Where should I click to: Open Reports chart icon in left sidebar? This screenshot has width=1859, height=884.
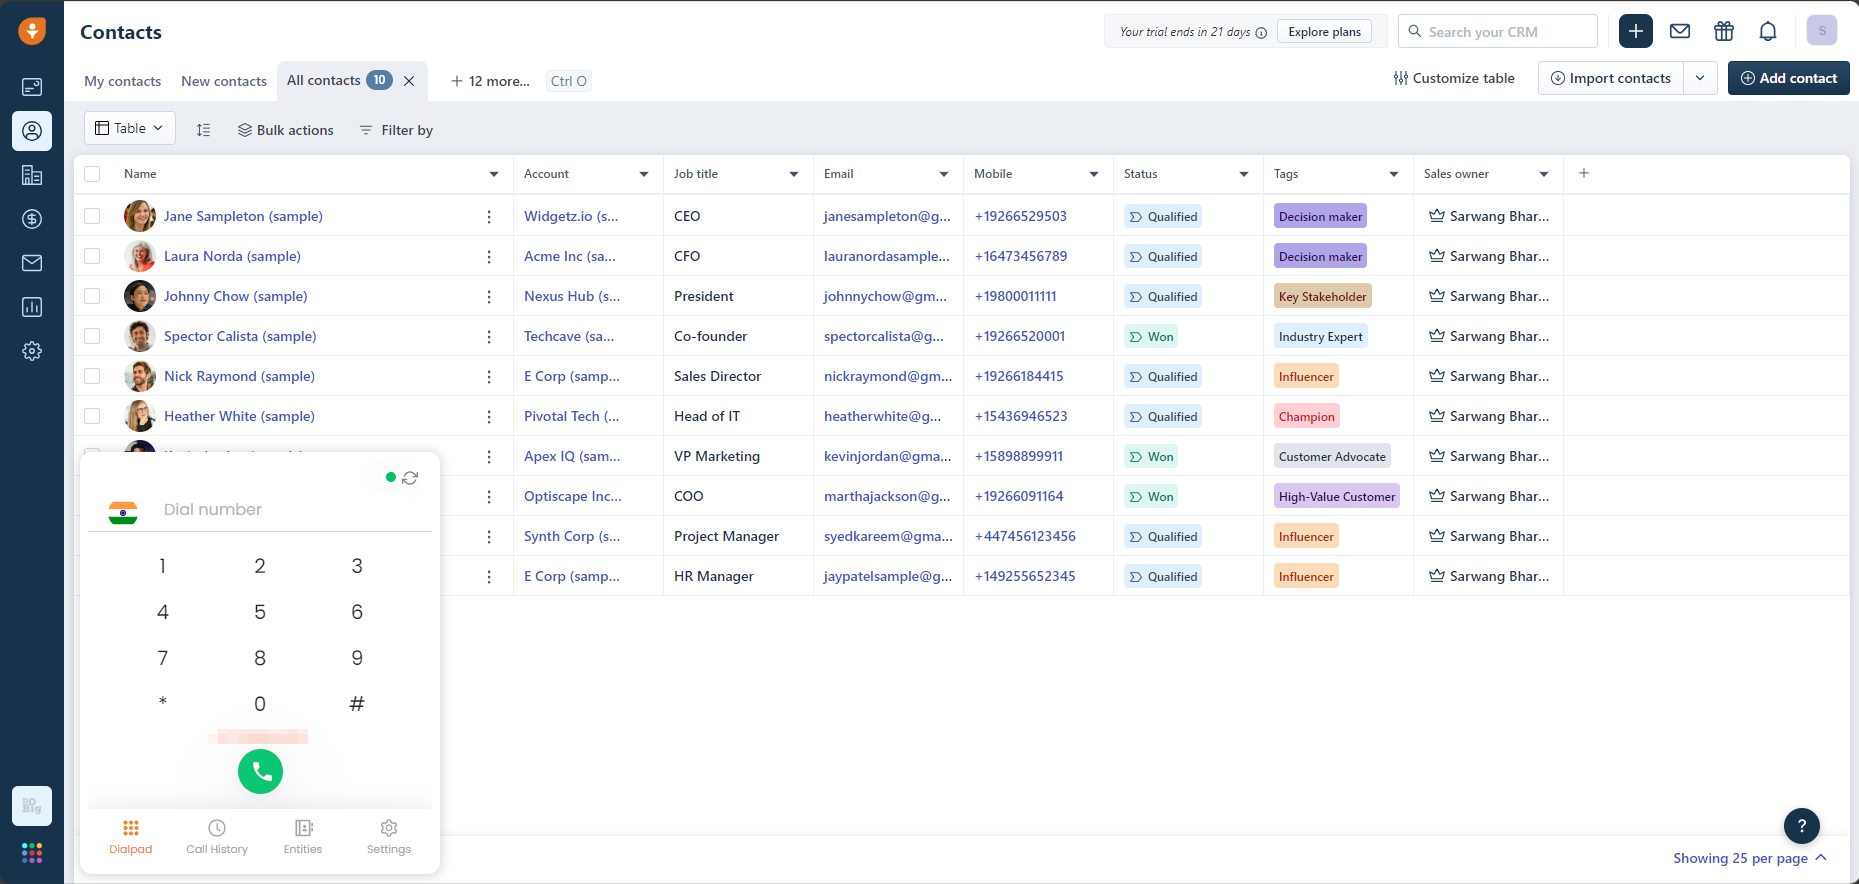tap(32, 307)
